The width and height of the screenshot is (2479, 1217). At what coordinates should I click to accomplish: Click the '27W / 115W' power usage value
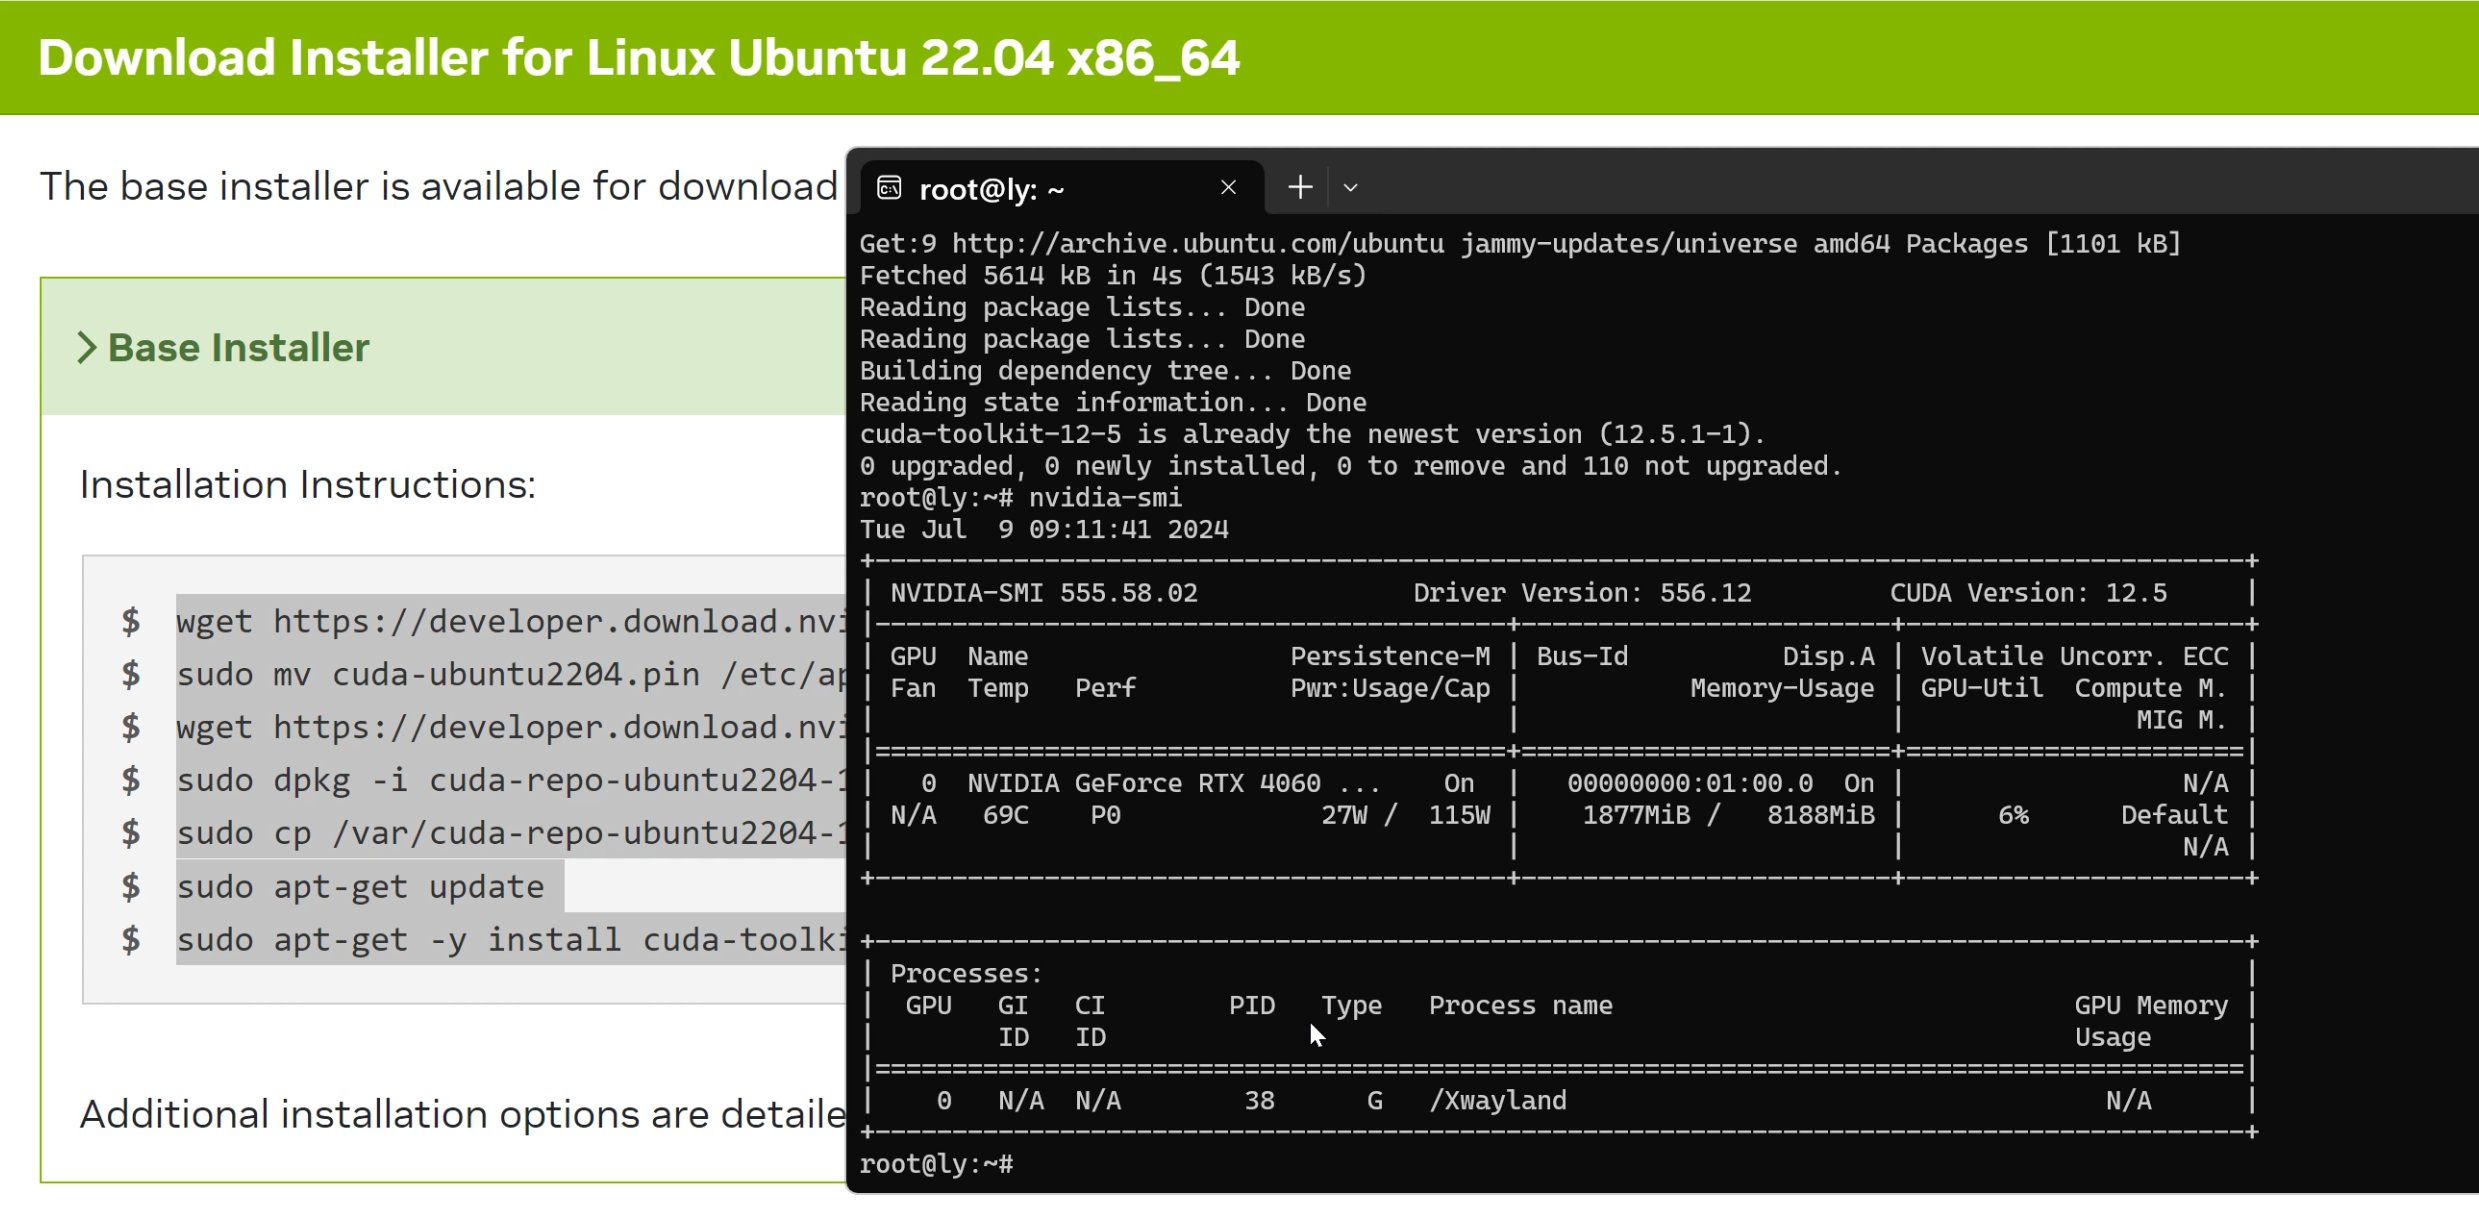1405,815
